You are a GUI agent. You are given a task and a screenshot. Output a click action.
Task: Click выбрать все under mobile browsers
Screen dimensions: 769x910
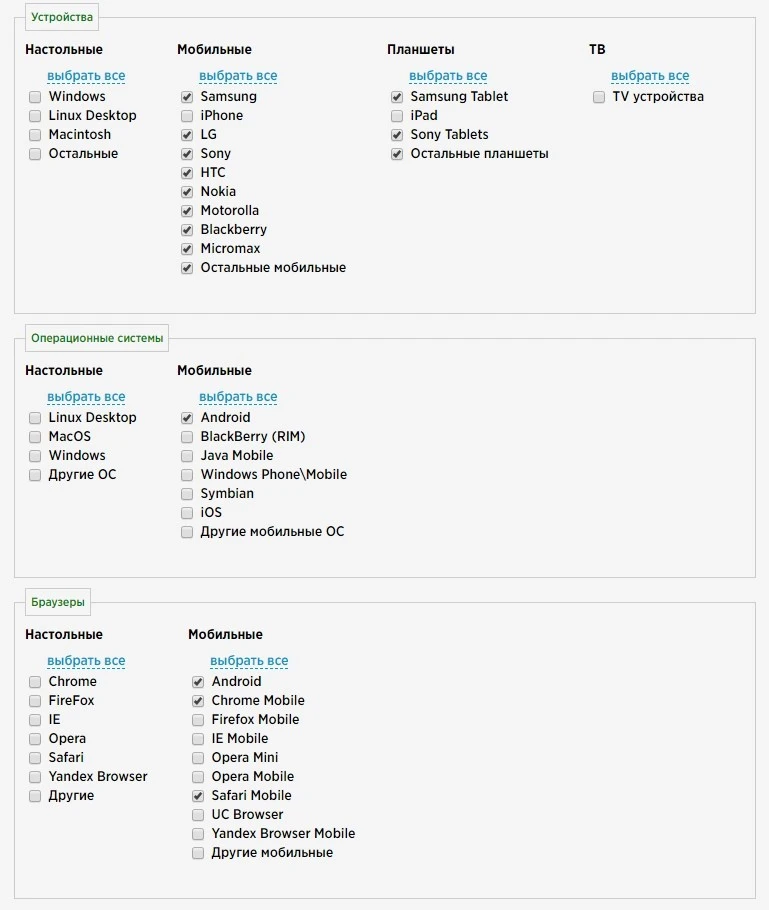pyautogui.click(x=249, y=661)
